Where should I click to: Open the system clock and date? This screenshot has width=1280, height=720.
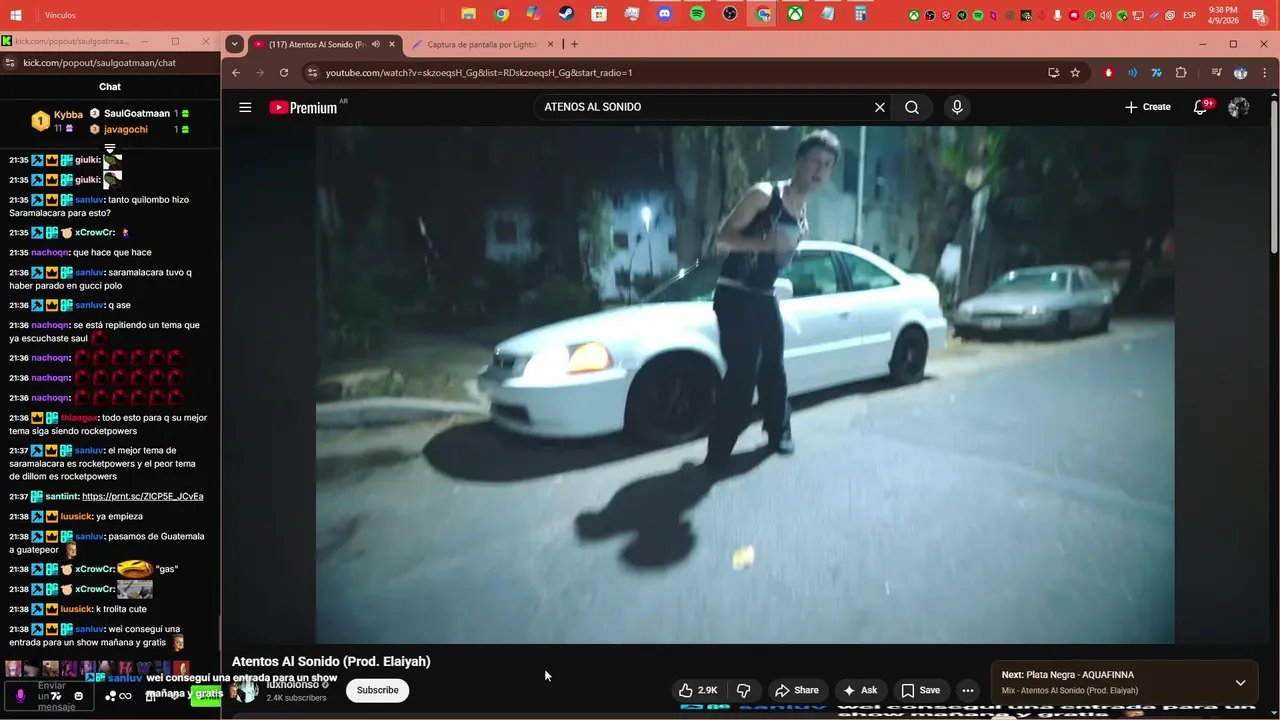point(1223,14)
